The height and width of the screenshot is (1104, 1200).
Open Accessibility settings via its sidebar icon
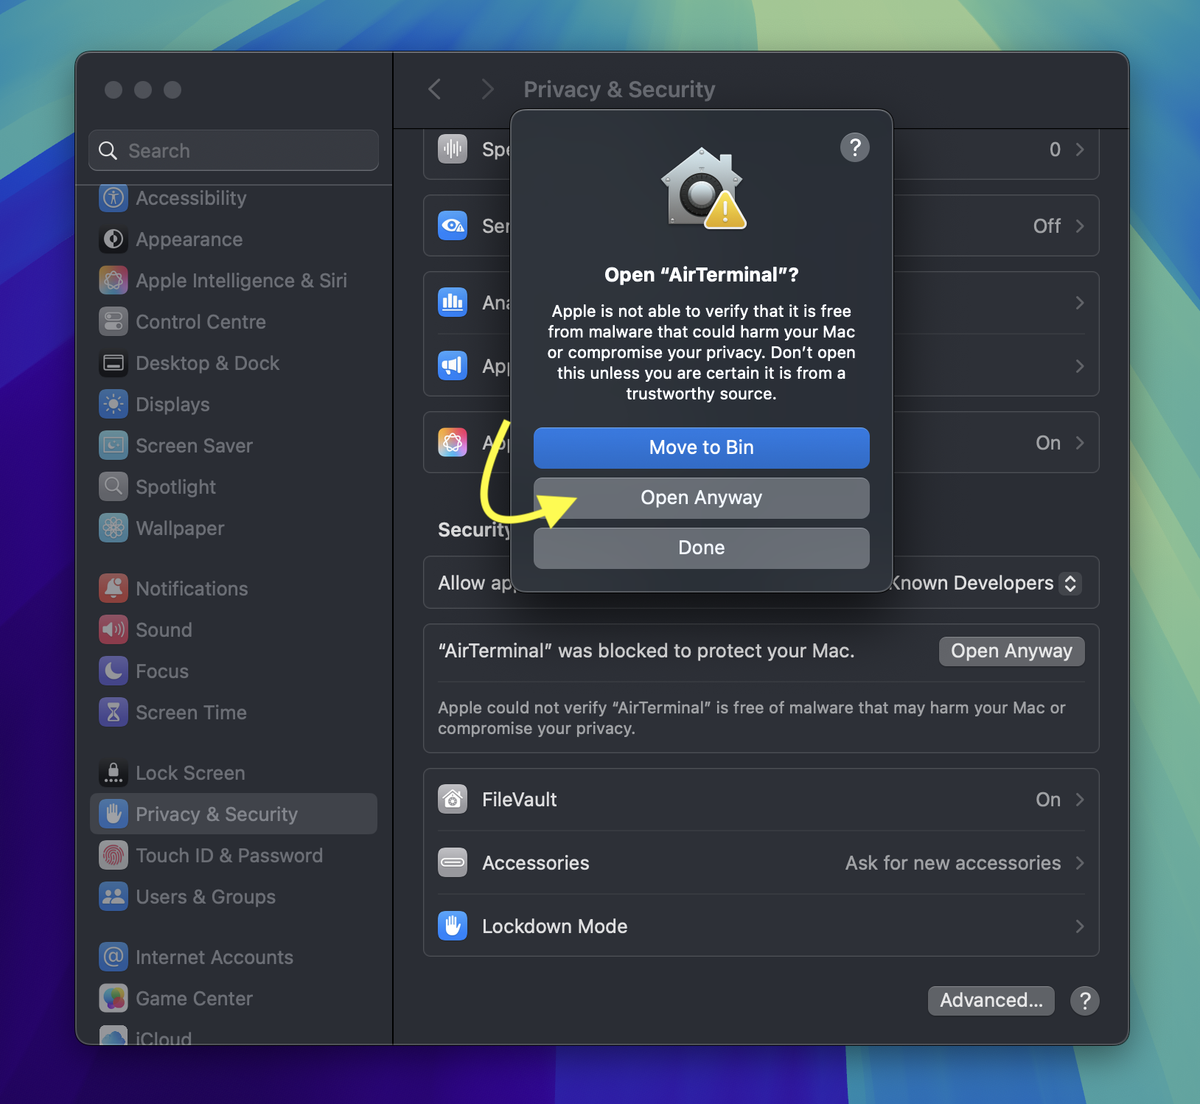pyautogui.click(x=113, y=198)
